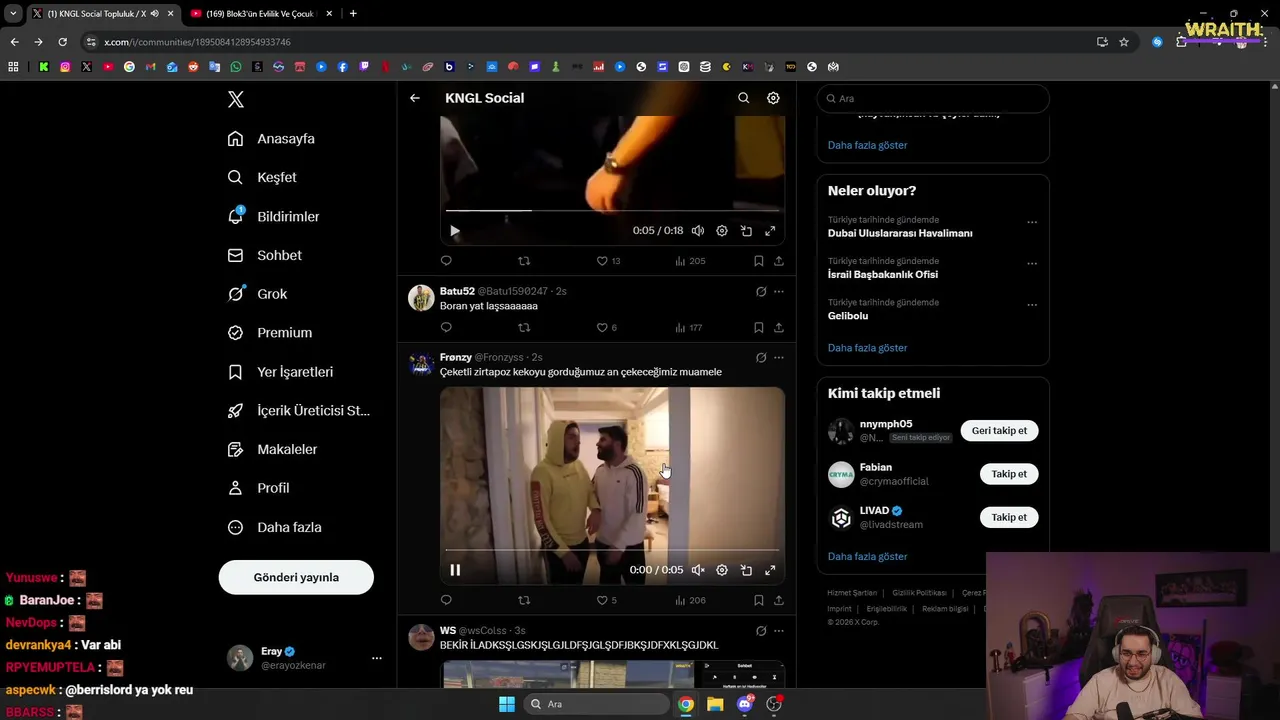Pause the Frønzy post video
The image size is (1280, 720).
tap(455, 570)
